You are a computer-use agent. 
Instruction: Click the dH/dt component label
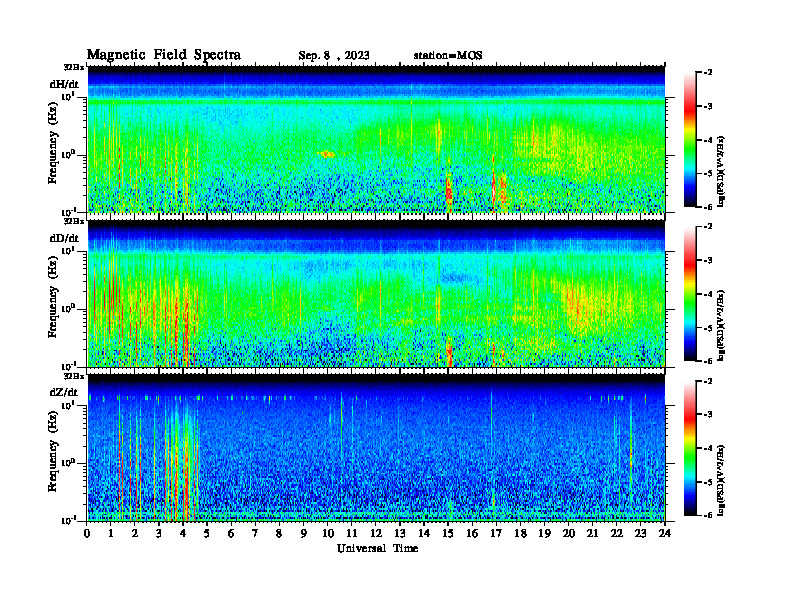coord(64,84)
